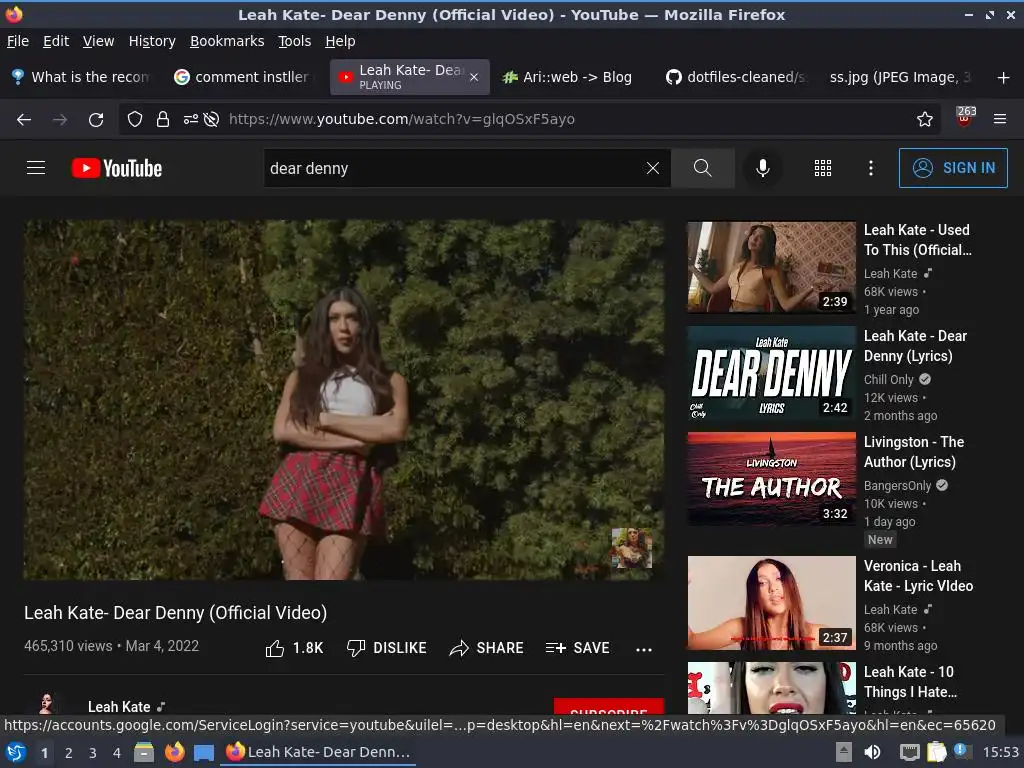Launch Firefox from taskbar quick launcher

point(174,752)
